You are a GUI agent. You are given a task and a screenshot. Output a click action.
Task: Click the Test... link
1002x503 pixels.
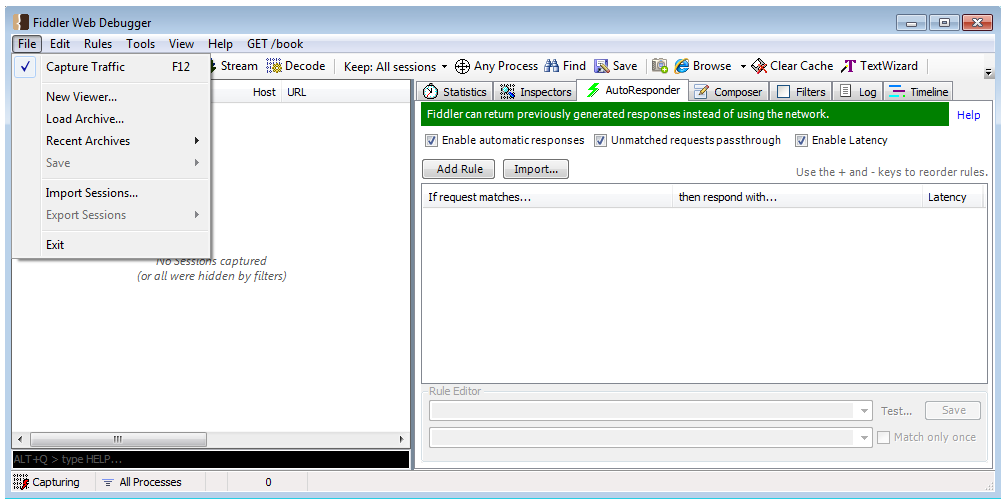(x=896, y=412)
